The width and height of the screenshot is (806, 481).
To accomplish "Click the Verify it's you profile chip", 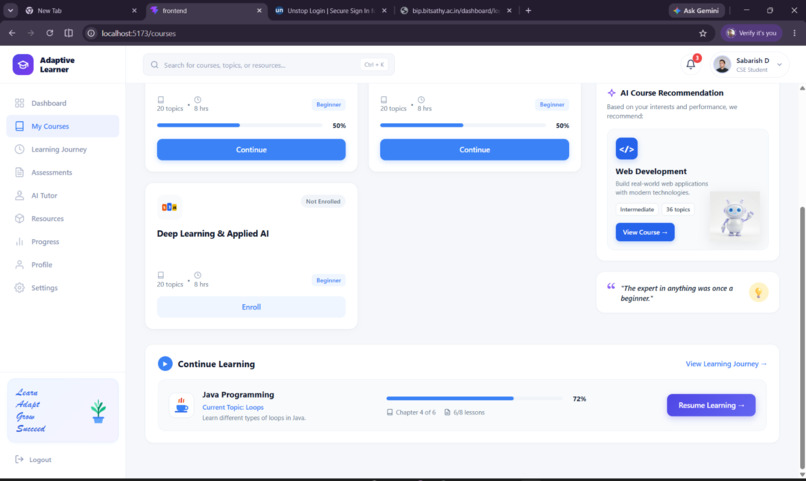I will pos(751,33).
